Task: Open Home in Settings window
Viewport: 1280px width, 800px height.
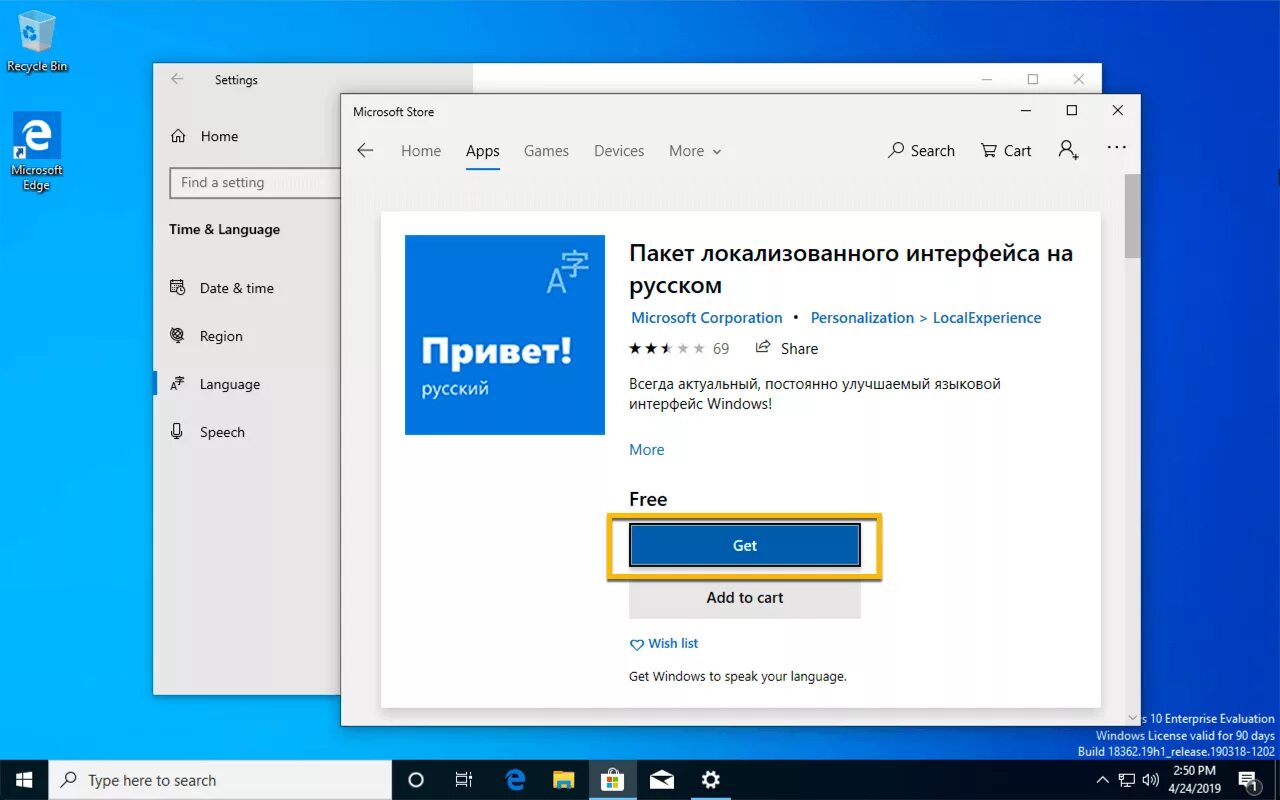Action: (205, 136)
